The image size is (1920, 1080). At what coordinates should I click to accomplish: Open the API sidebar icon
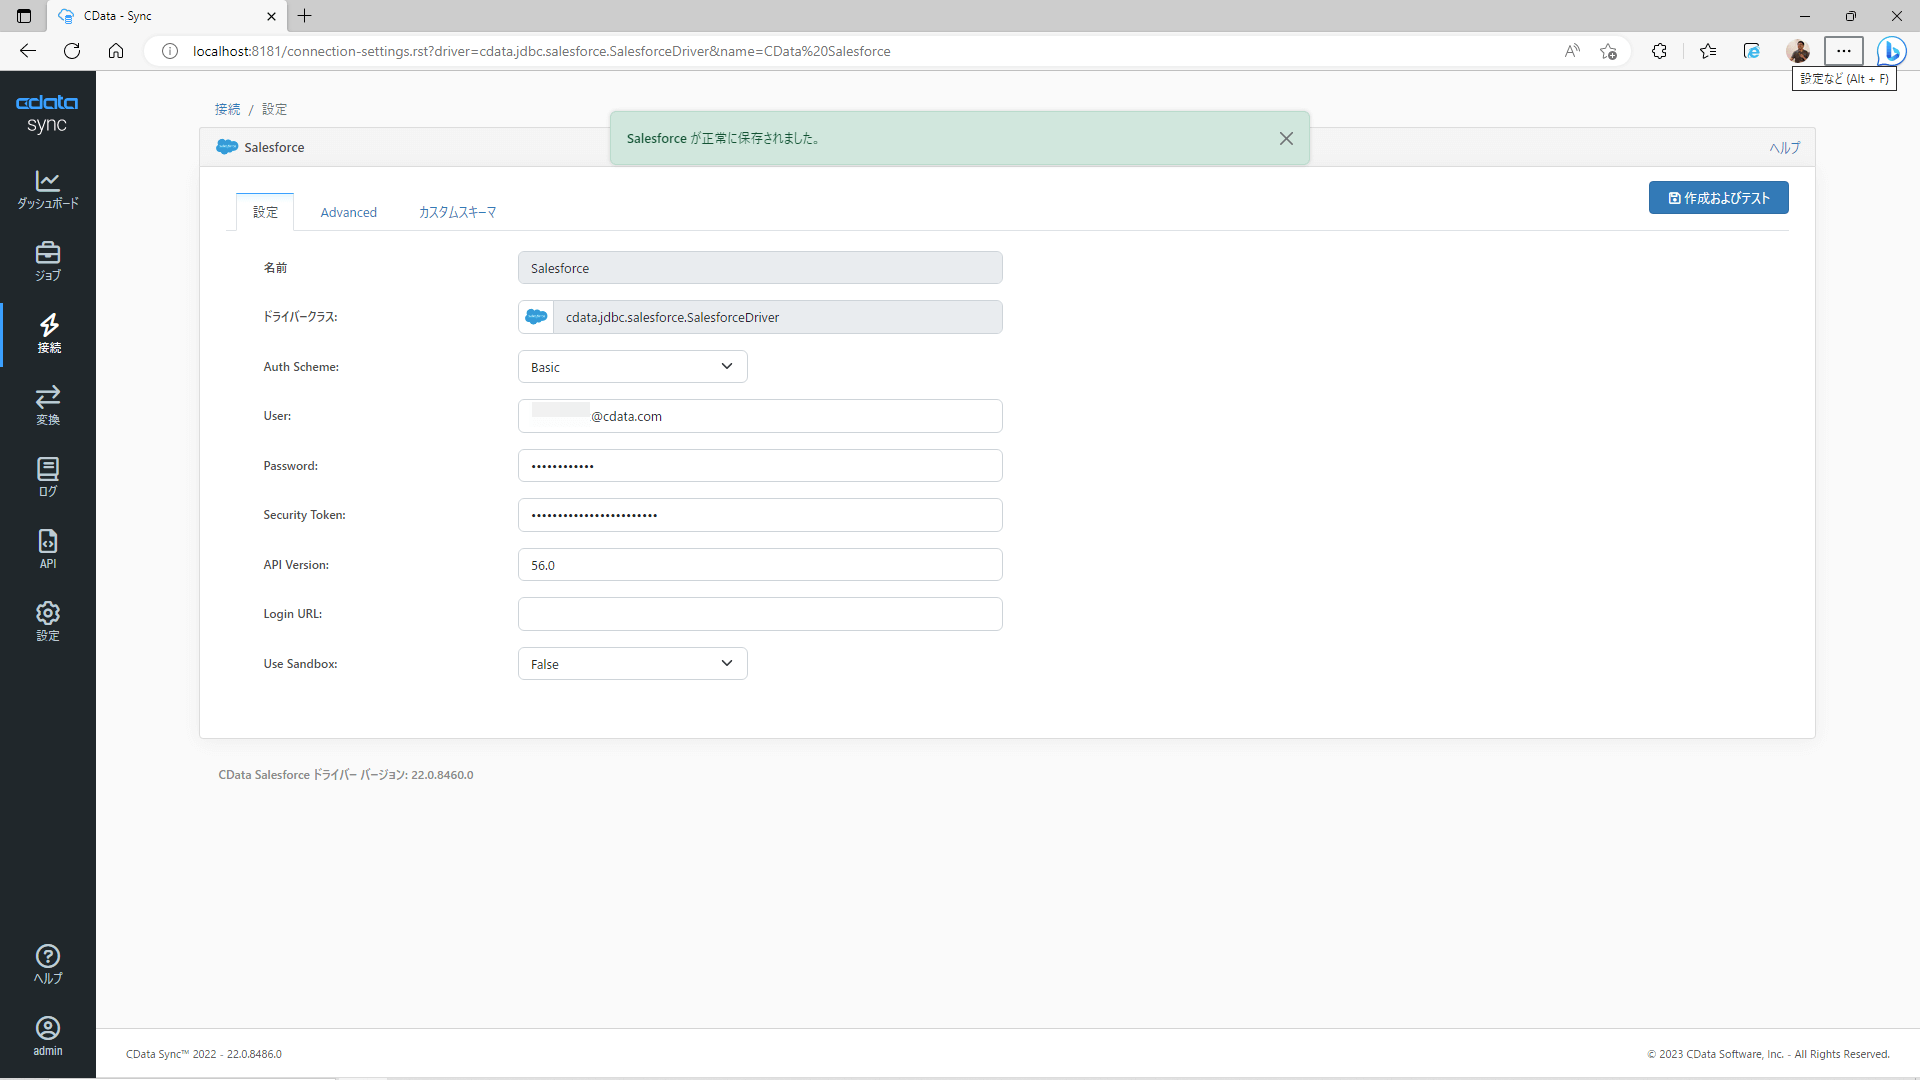point(47,549)
